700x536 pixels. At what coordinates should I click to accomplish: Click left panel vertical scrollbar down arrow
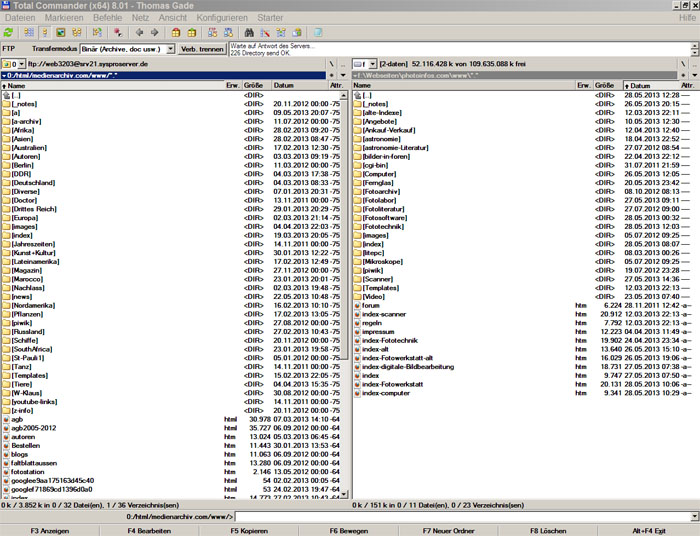pyautogui.click(x=344, y=494)
